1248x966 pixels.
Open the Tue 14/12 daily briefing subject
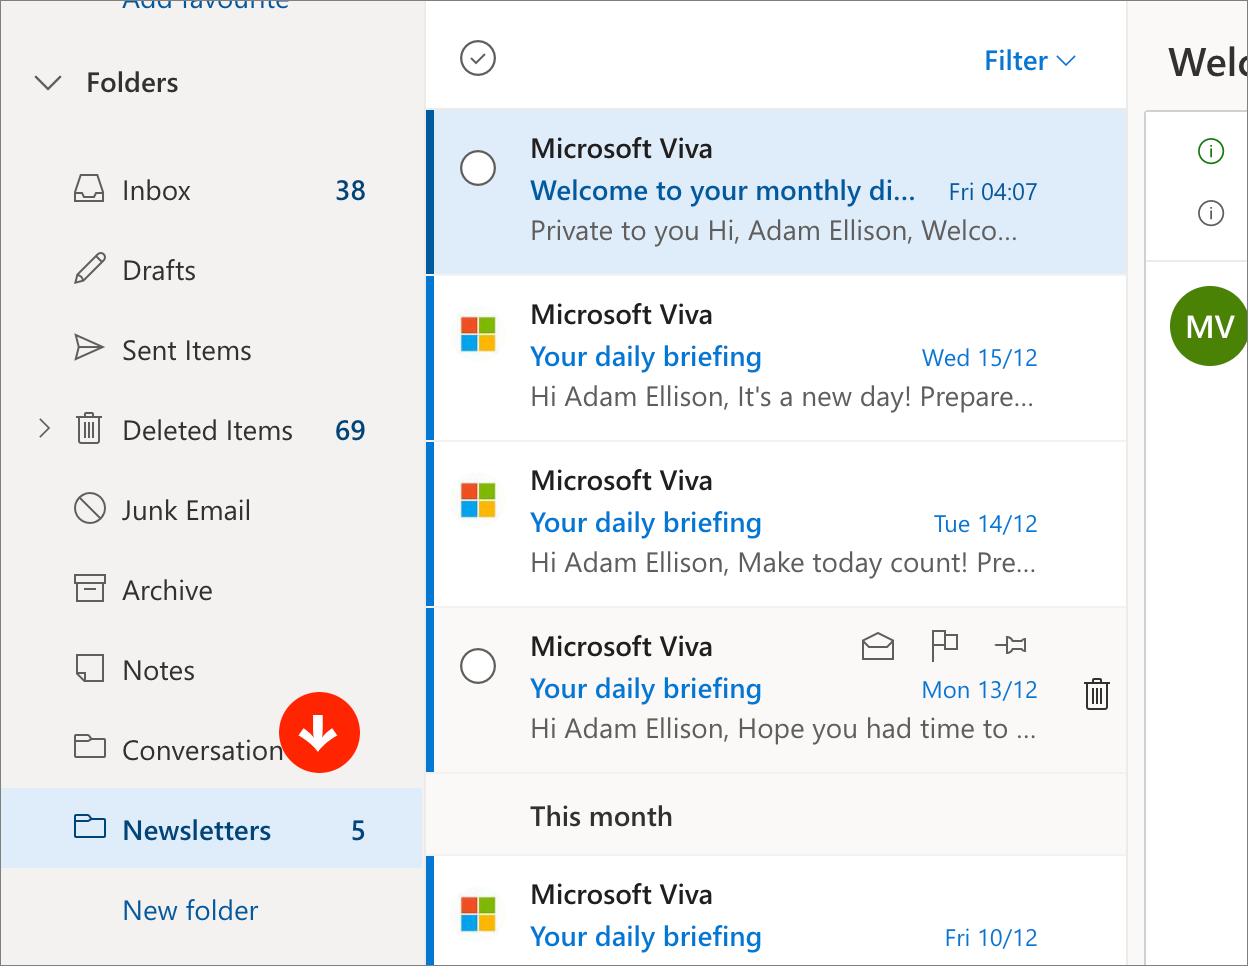(x=646, y=523)
